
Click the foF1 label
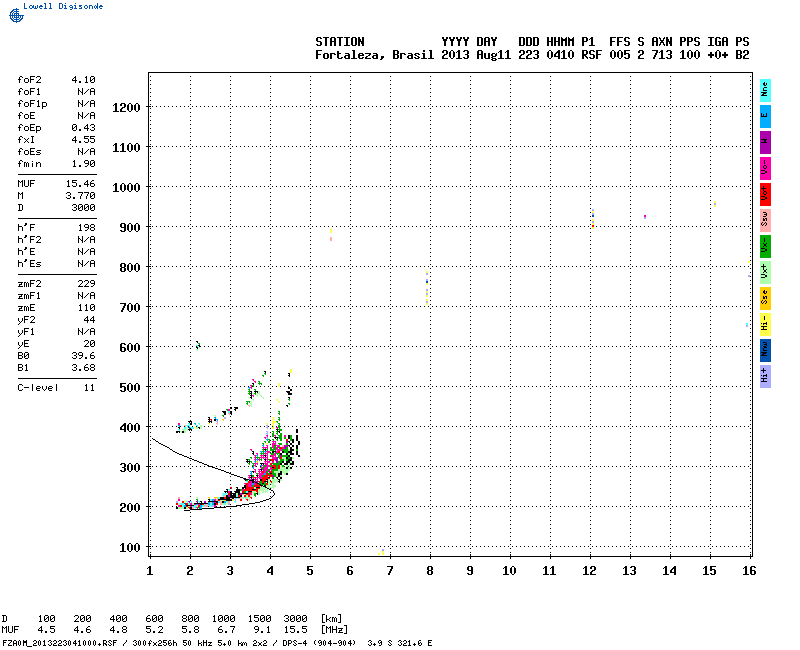click(x=30, y=92)
